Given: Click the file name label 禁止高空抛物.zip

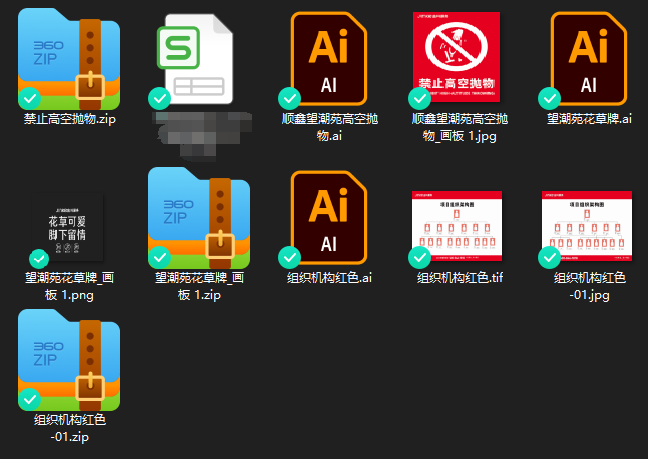Looking at the screenshot, I should pos(70,121).
